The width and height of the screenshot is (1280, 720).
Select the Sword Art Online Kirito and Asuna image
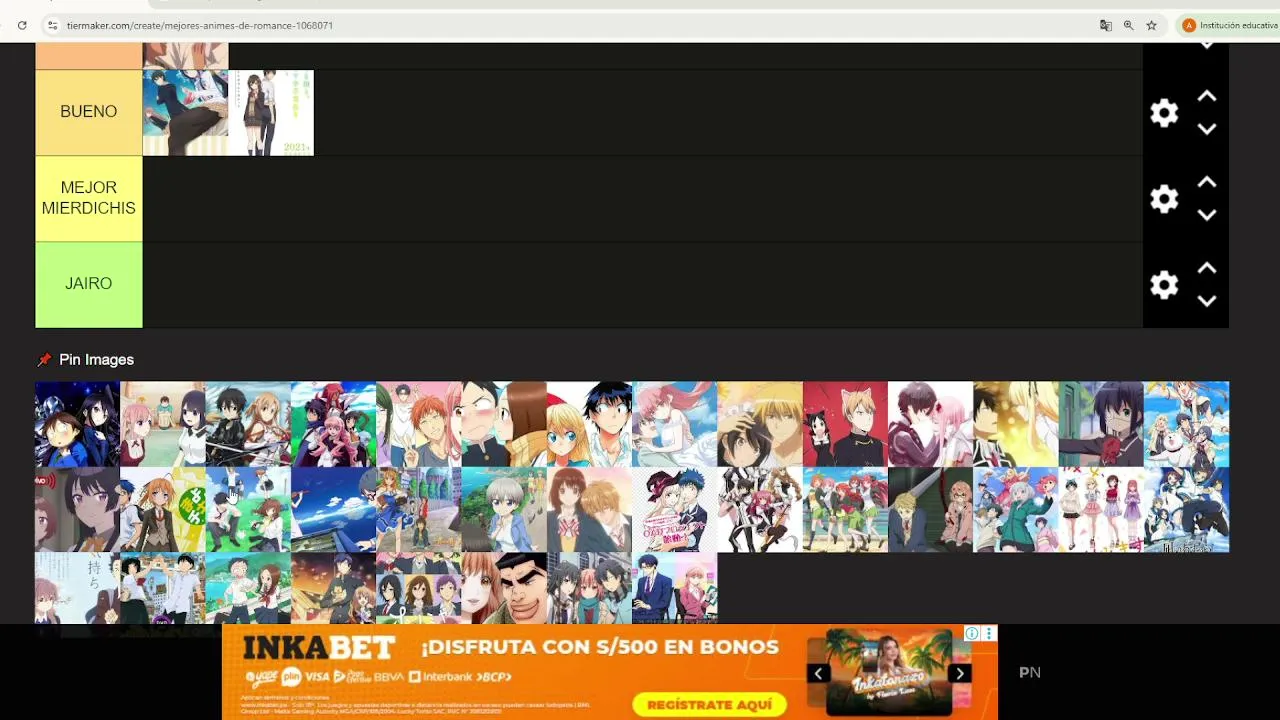[x=248, y=424]
